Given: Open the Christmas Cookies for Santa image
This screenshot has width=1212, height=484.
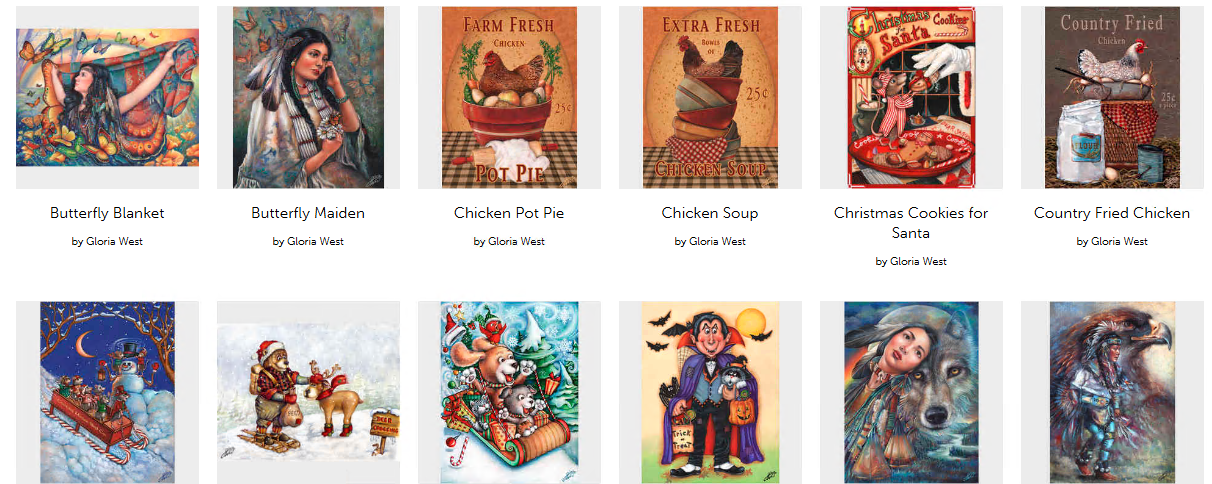Looking at the screenshot, I should (x=911, y=97).
